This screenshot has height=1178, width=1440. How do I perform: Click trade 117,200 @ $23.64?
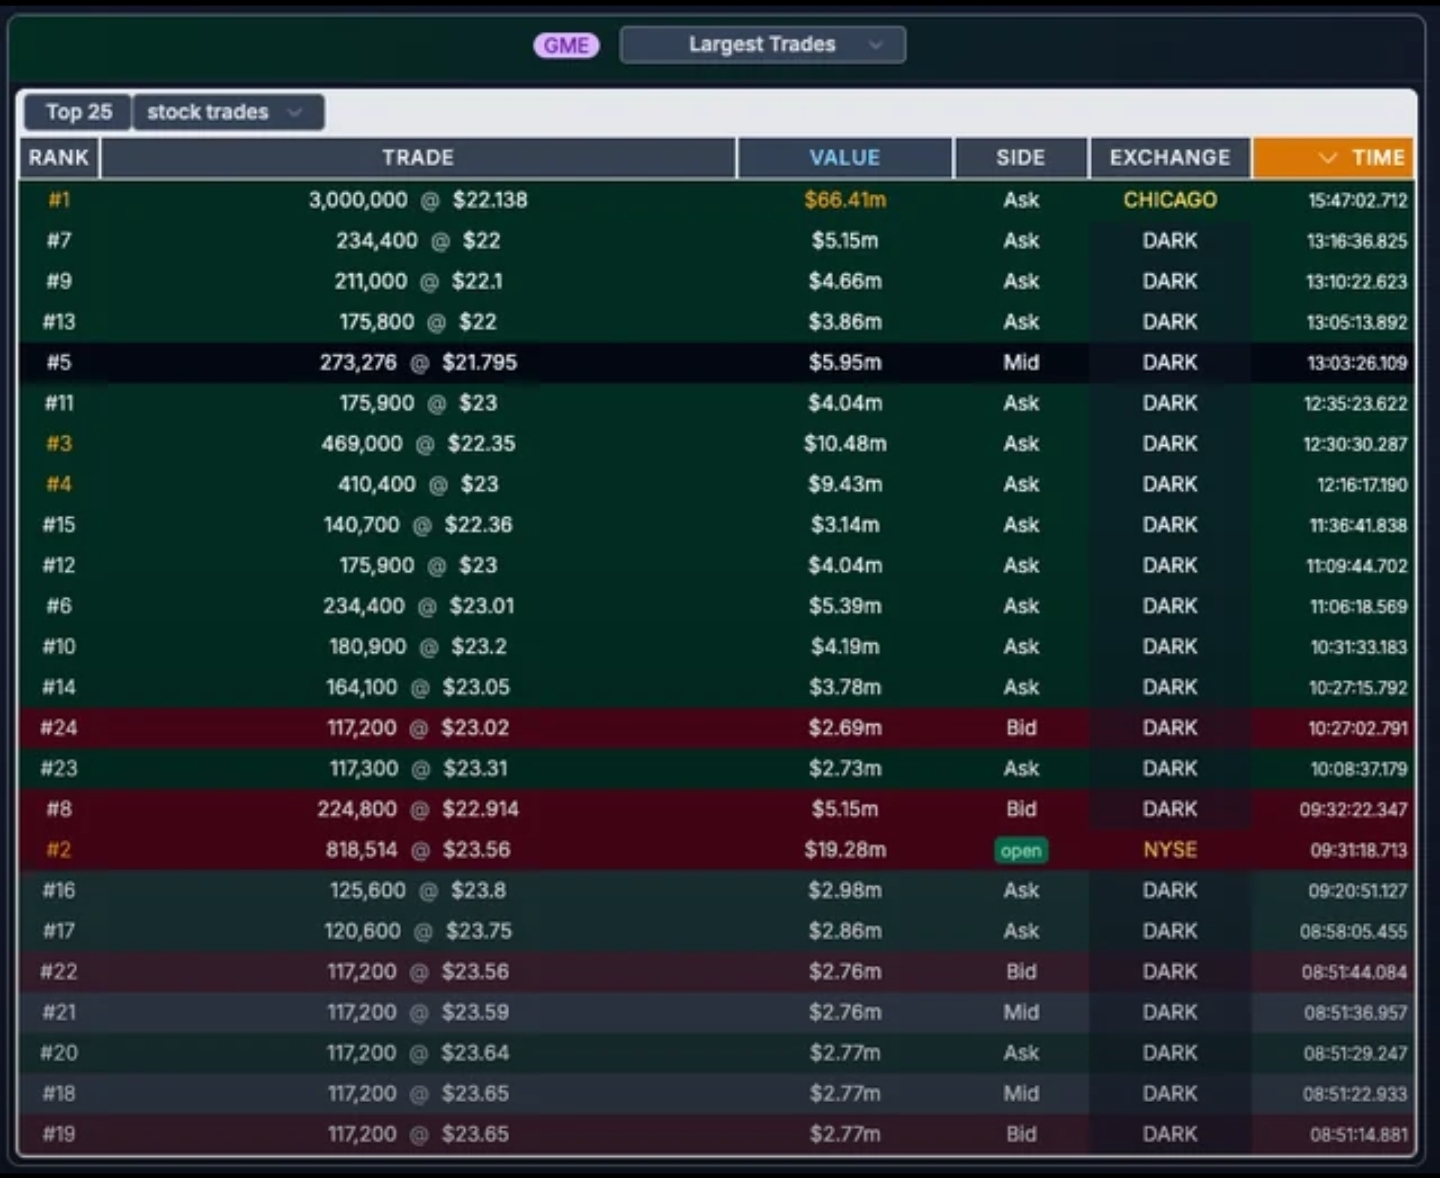(x=418, y=1053)
